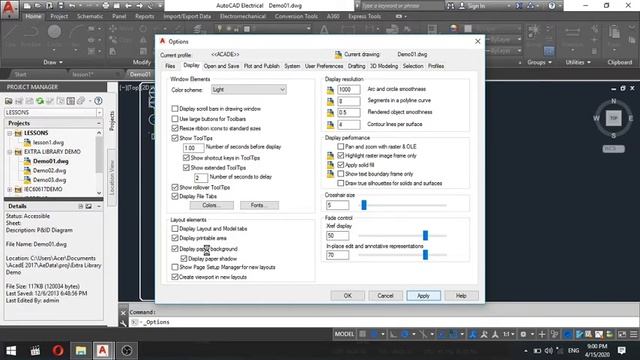Toggle Show ToolTips checkbox
640x360 pixels.
point(175,138)
